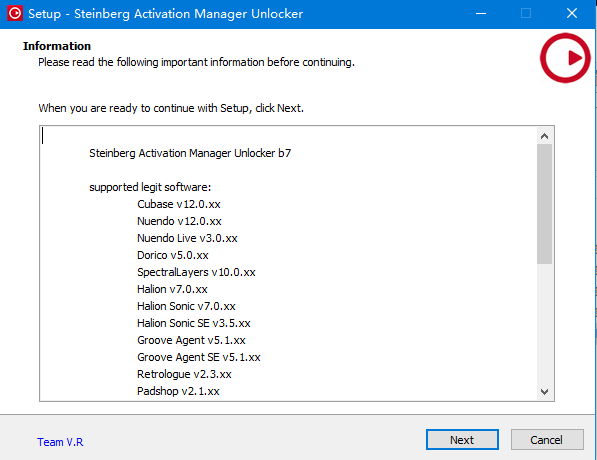This screenshot has width=597, height=460.
Task: Click the large red play-circle logo
Action: tap(565, 58)
